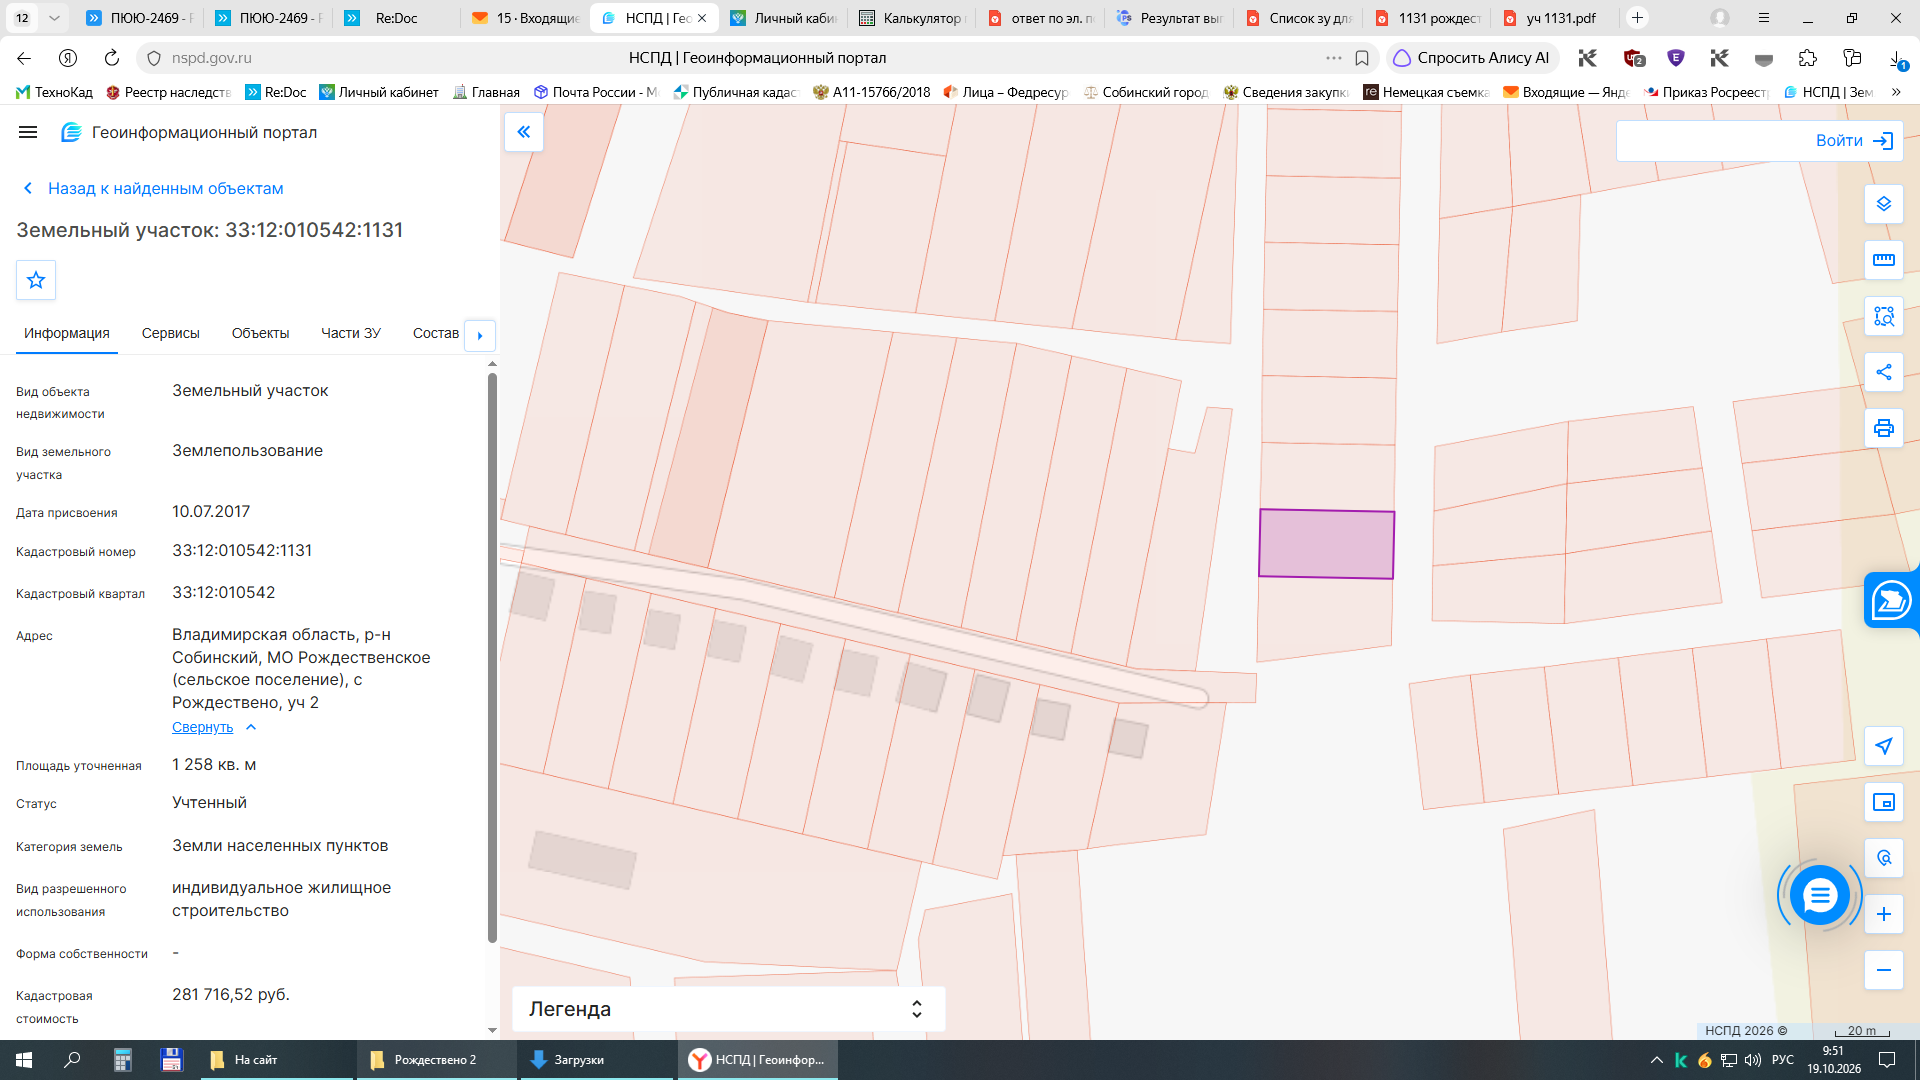
Task: Activate the area selection search tool
Action: (1884, 316)
